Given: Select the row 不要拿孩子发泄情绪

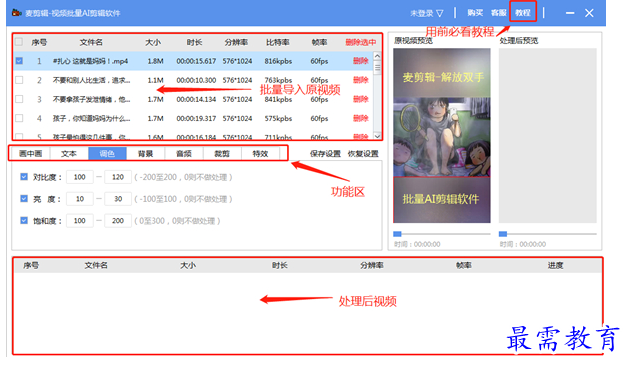Looking at the screenshot, I should click(x=193, y=99).
